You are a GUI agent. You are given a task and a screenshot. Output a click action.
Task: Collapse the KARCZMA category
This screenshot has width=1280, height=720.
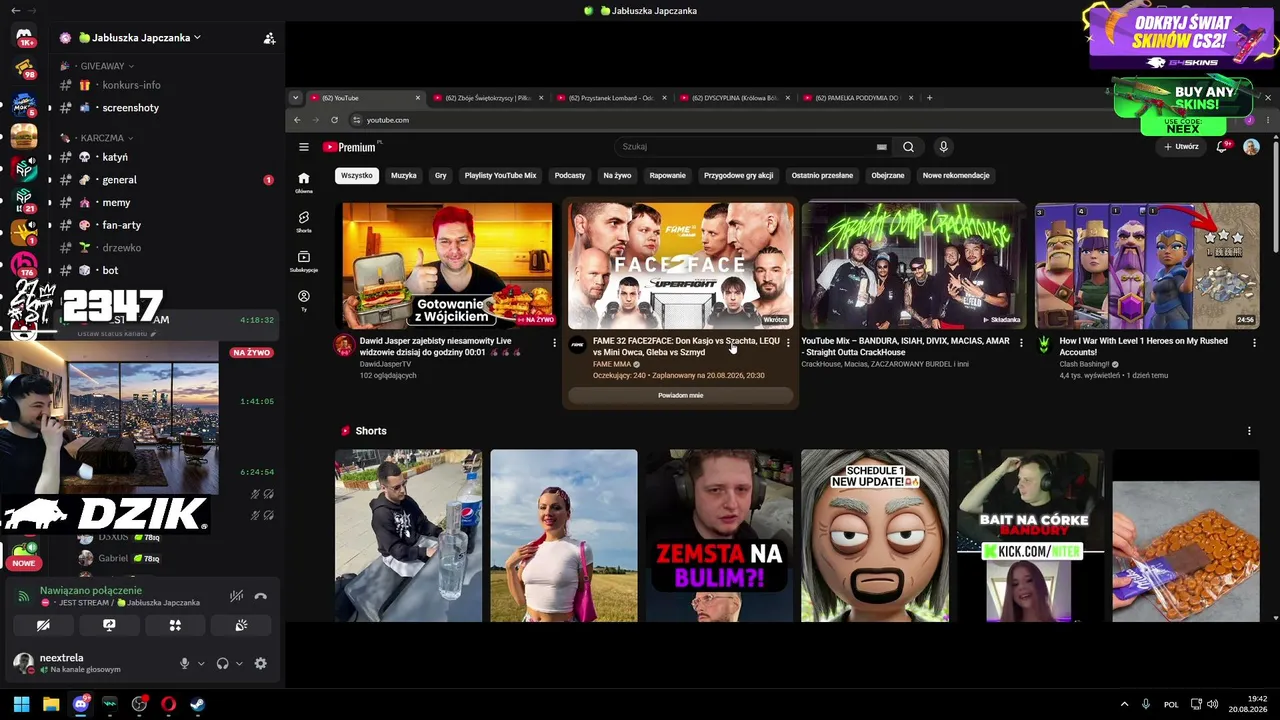click(x=101, y=138)
